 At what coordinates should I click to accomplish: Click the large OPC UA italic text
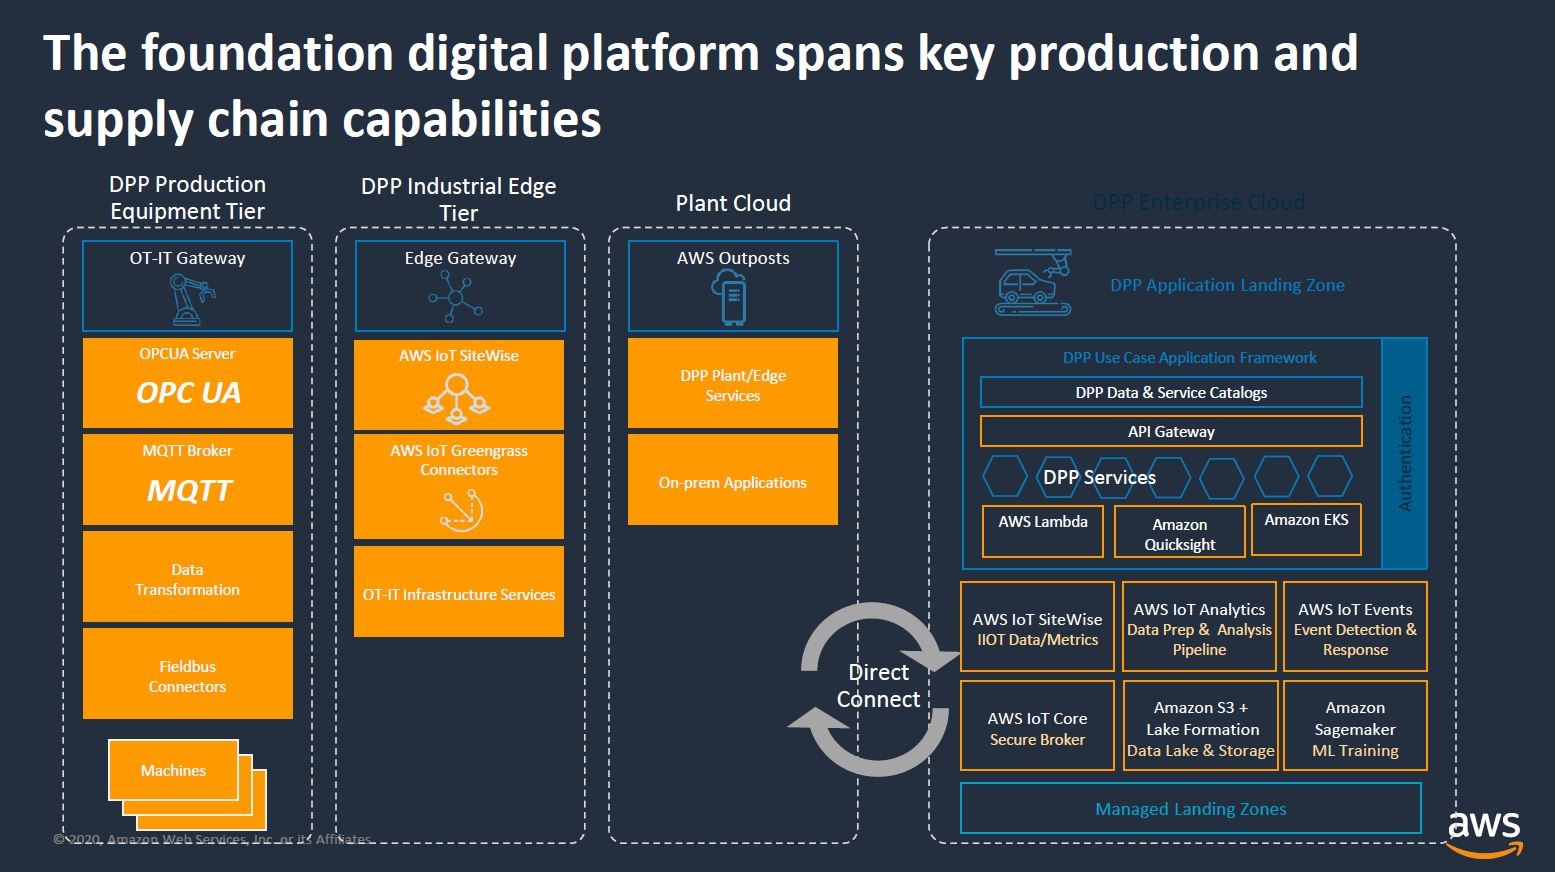[x=188, y=393]
